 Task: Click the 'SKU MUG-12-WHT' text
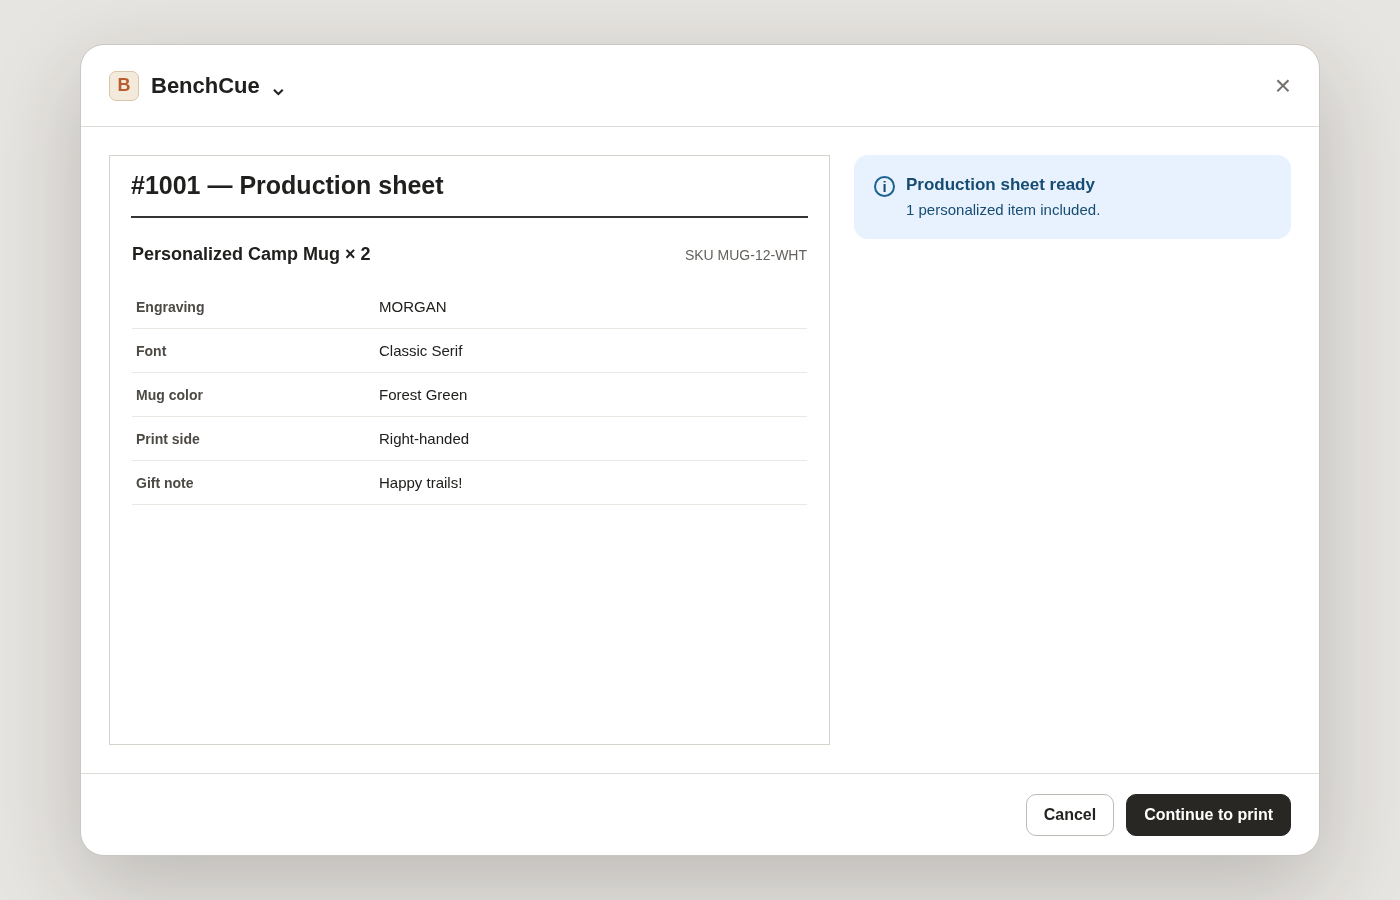pyautogui.click(x=746, y=255)
